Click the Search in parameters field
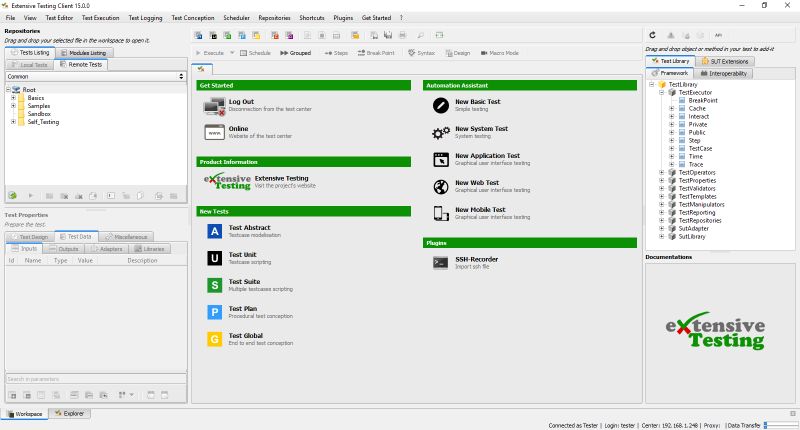This screenshot has width=800, height=430. 95,379
